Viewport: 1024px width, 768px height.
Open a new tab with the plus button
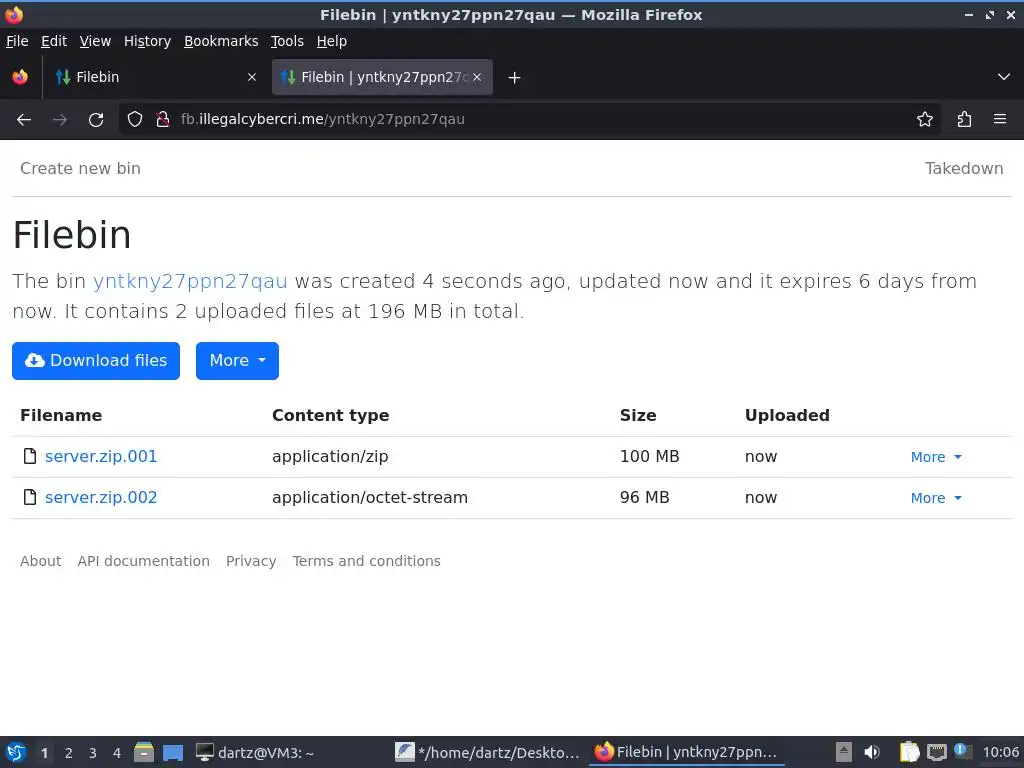click(x=514, y=78)
